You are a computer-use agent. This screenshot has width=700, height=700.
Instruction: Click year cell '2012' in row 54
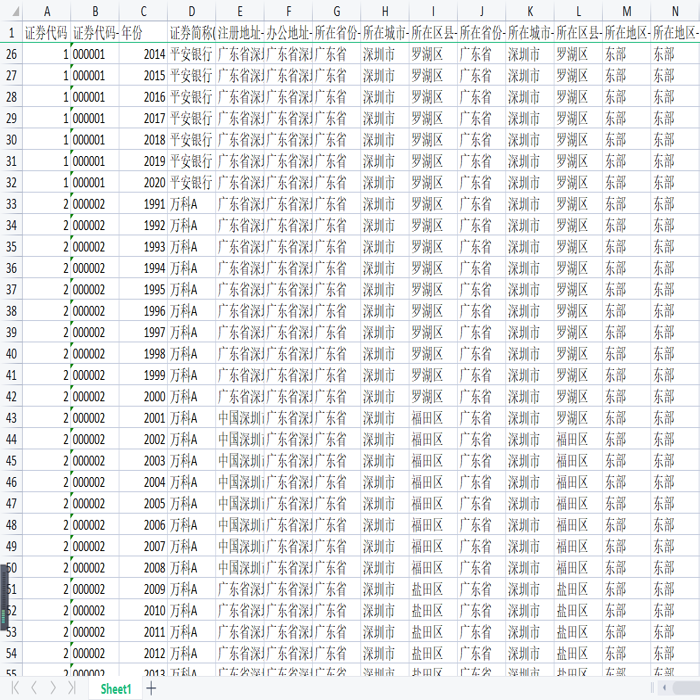click(143, 653)
